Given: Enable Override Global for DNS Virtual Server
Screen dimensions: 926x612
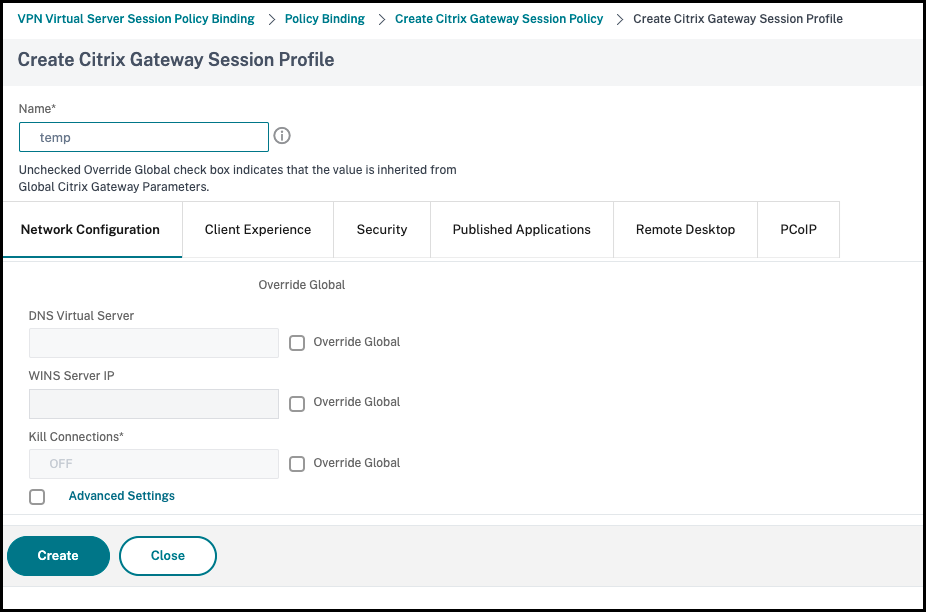Looking at the screenshot, I should tap(297, 343).
